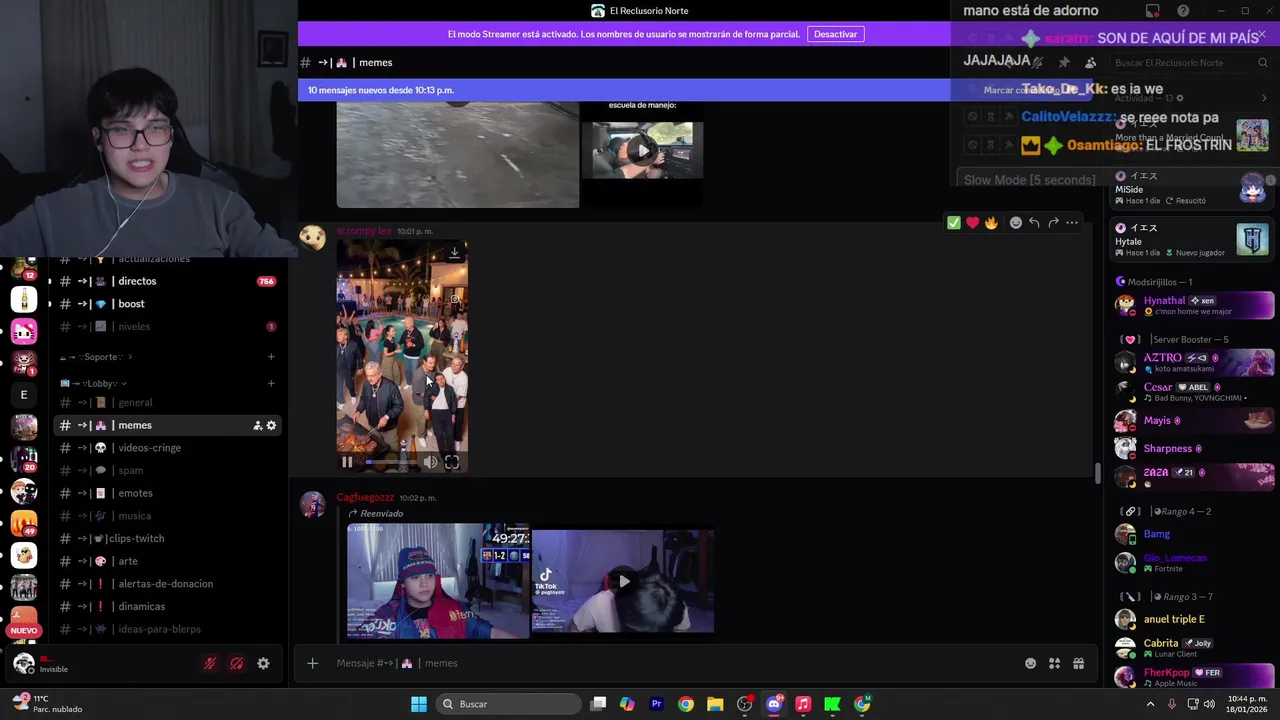
Task: Launch Premiere Pro from the taskbar
Action: (656, 704)
